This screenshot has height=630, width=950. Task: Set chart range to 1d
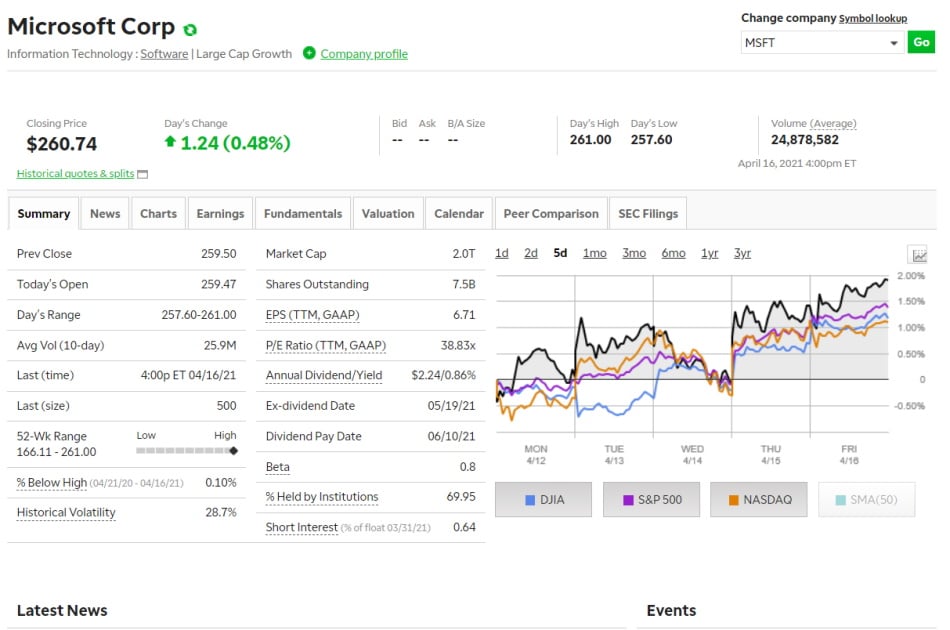[502, 253]
